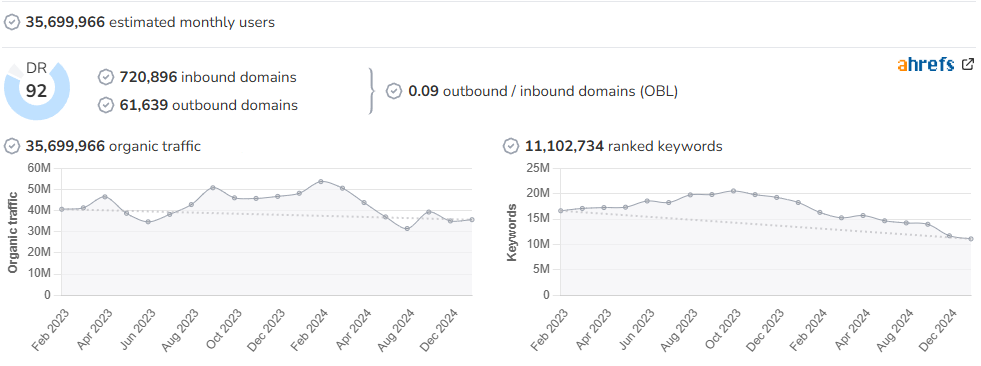Click the Keywords vertical axis title
The width and height of the screenshot is (981, 366).
[x=511, y=232]
